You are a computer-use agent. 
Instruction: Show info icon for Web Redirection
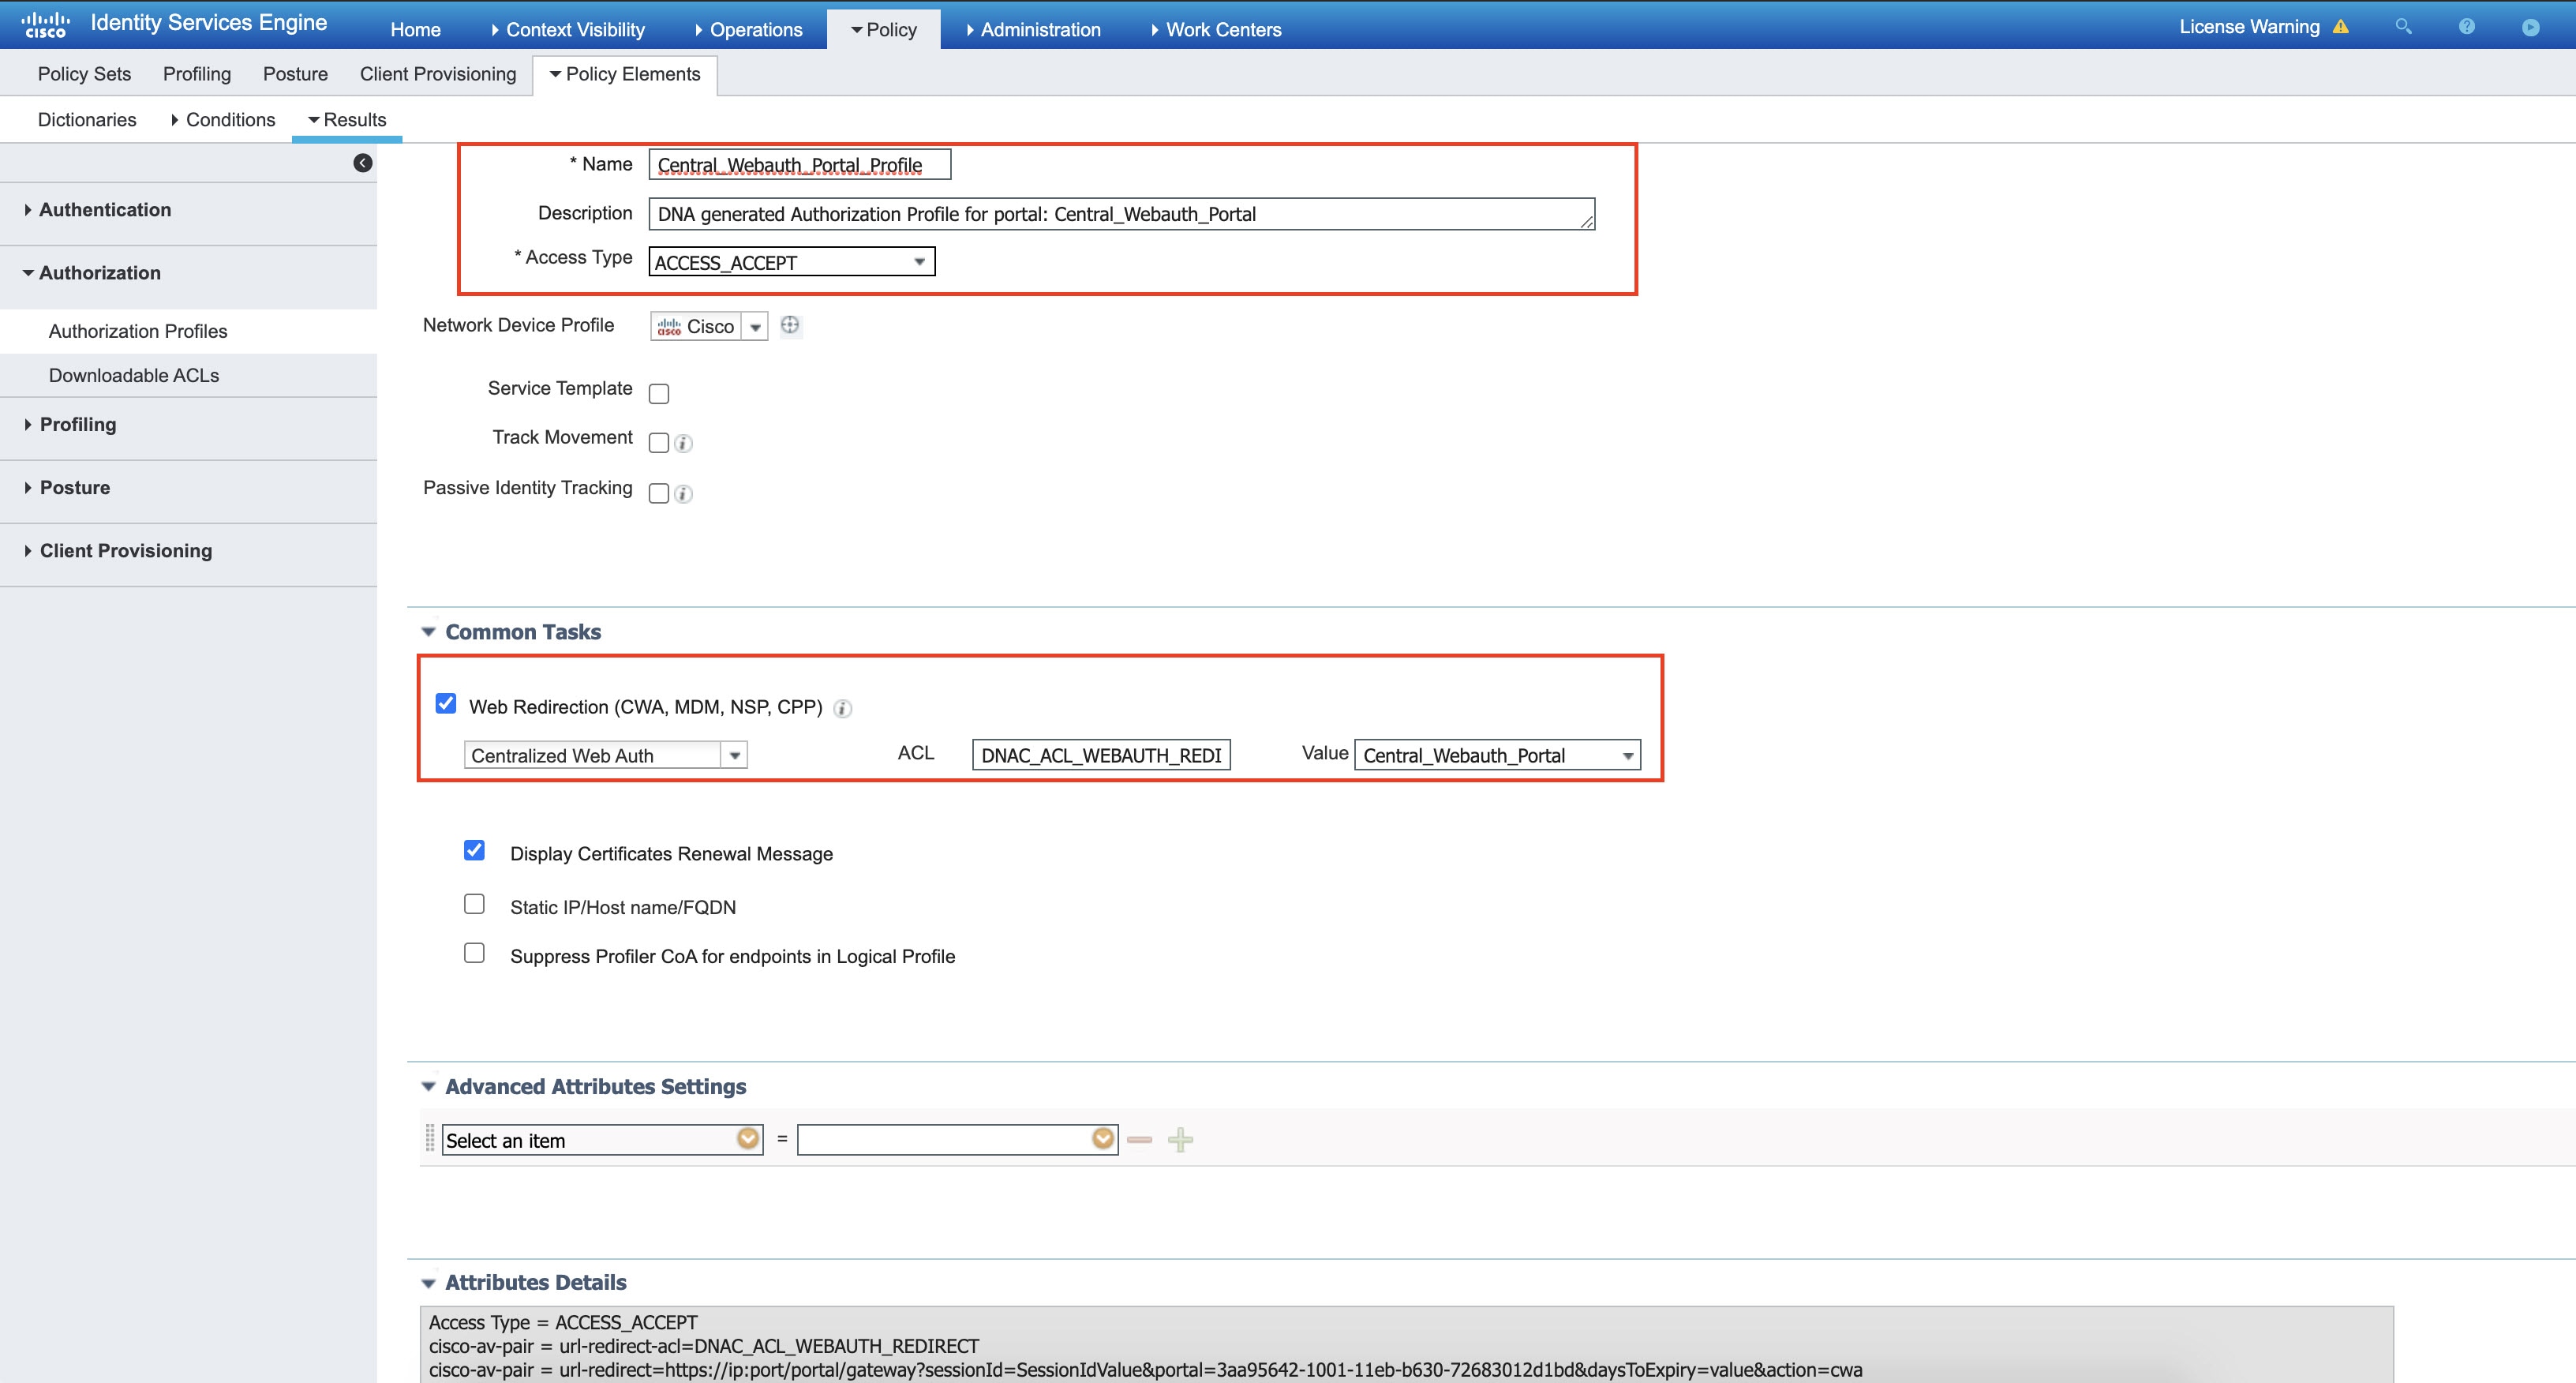(843, 708)
